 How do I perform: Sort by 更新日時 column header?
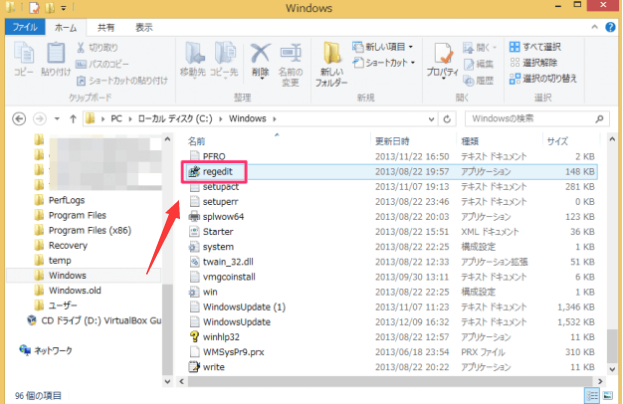393,141
